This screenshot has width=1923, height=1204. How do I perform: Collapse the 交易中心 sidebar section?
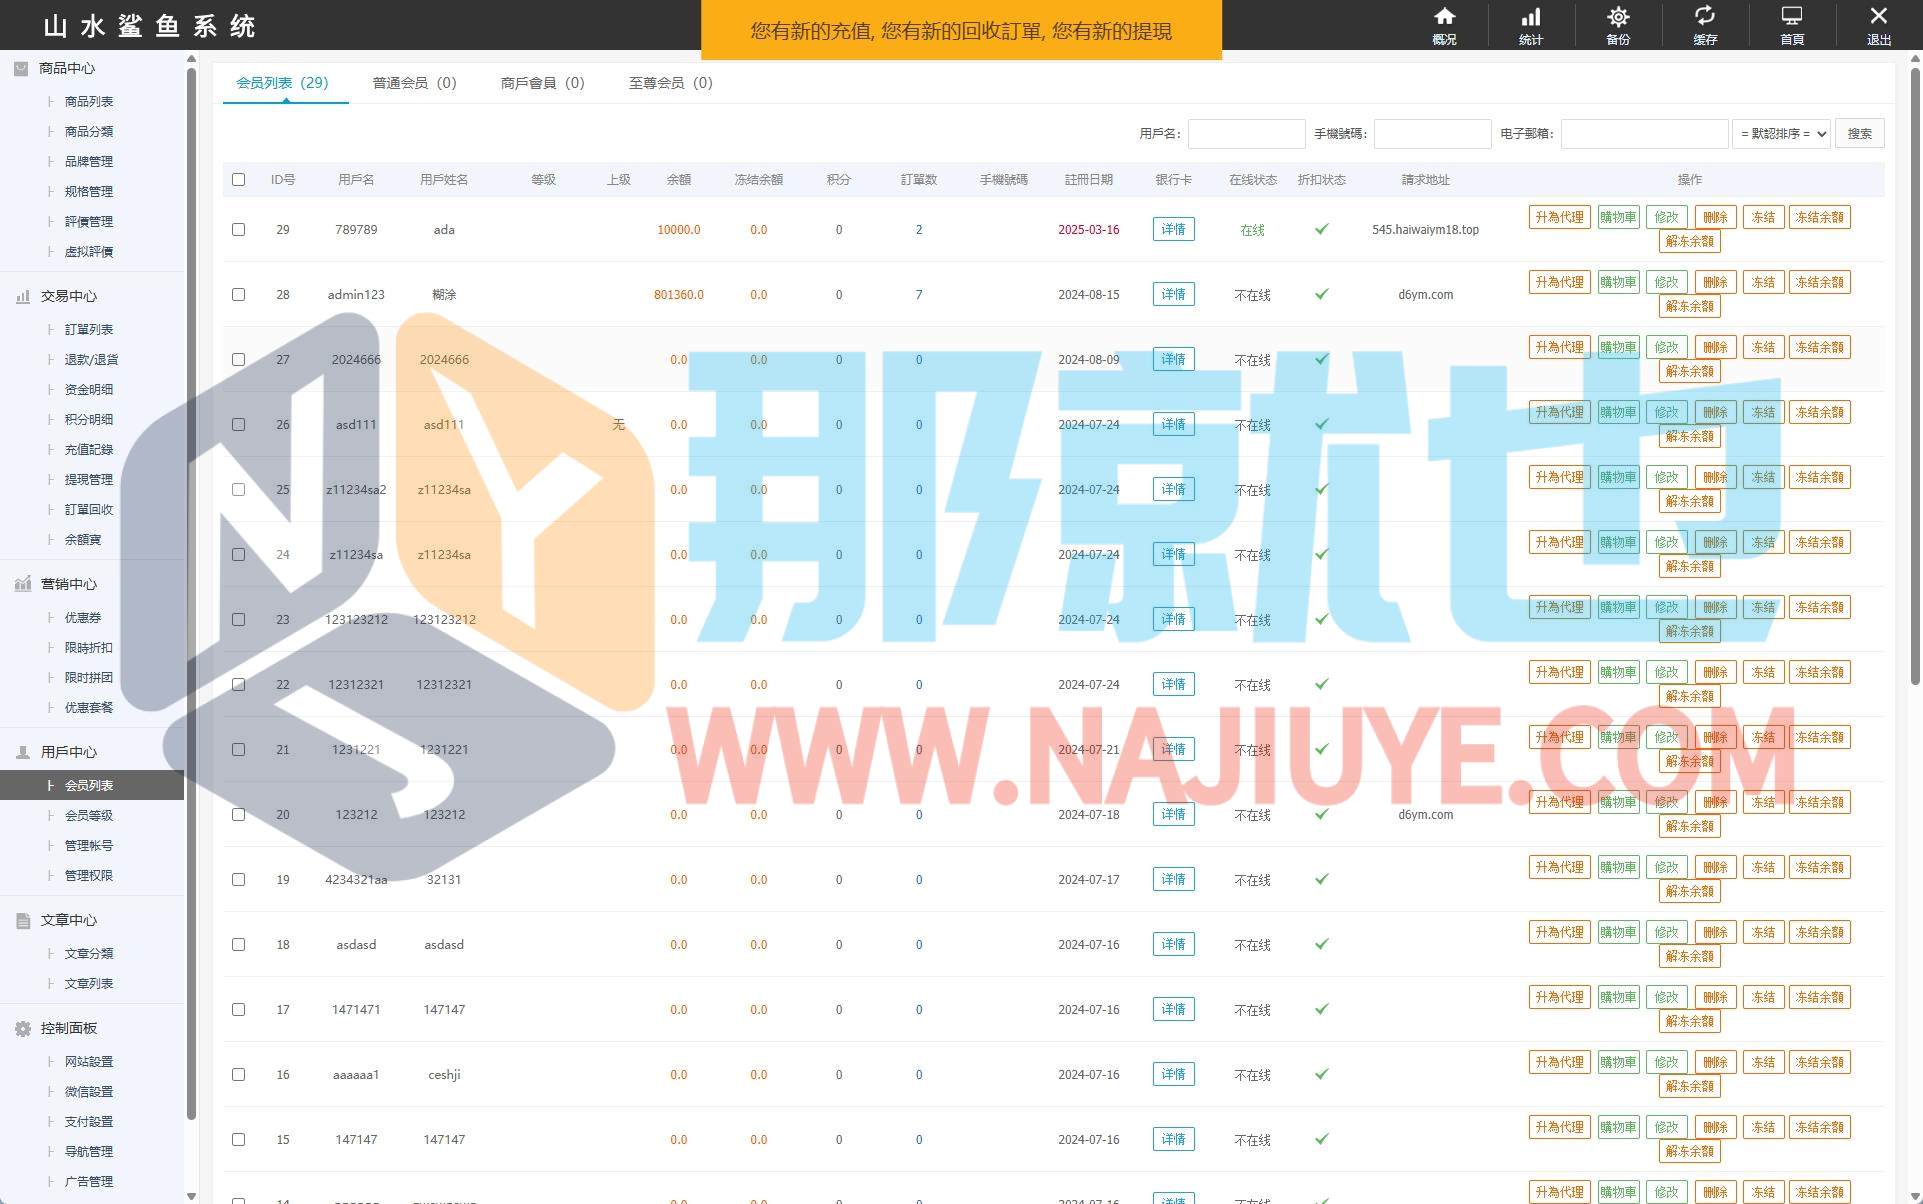(68, 296)
